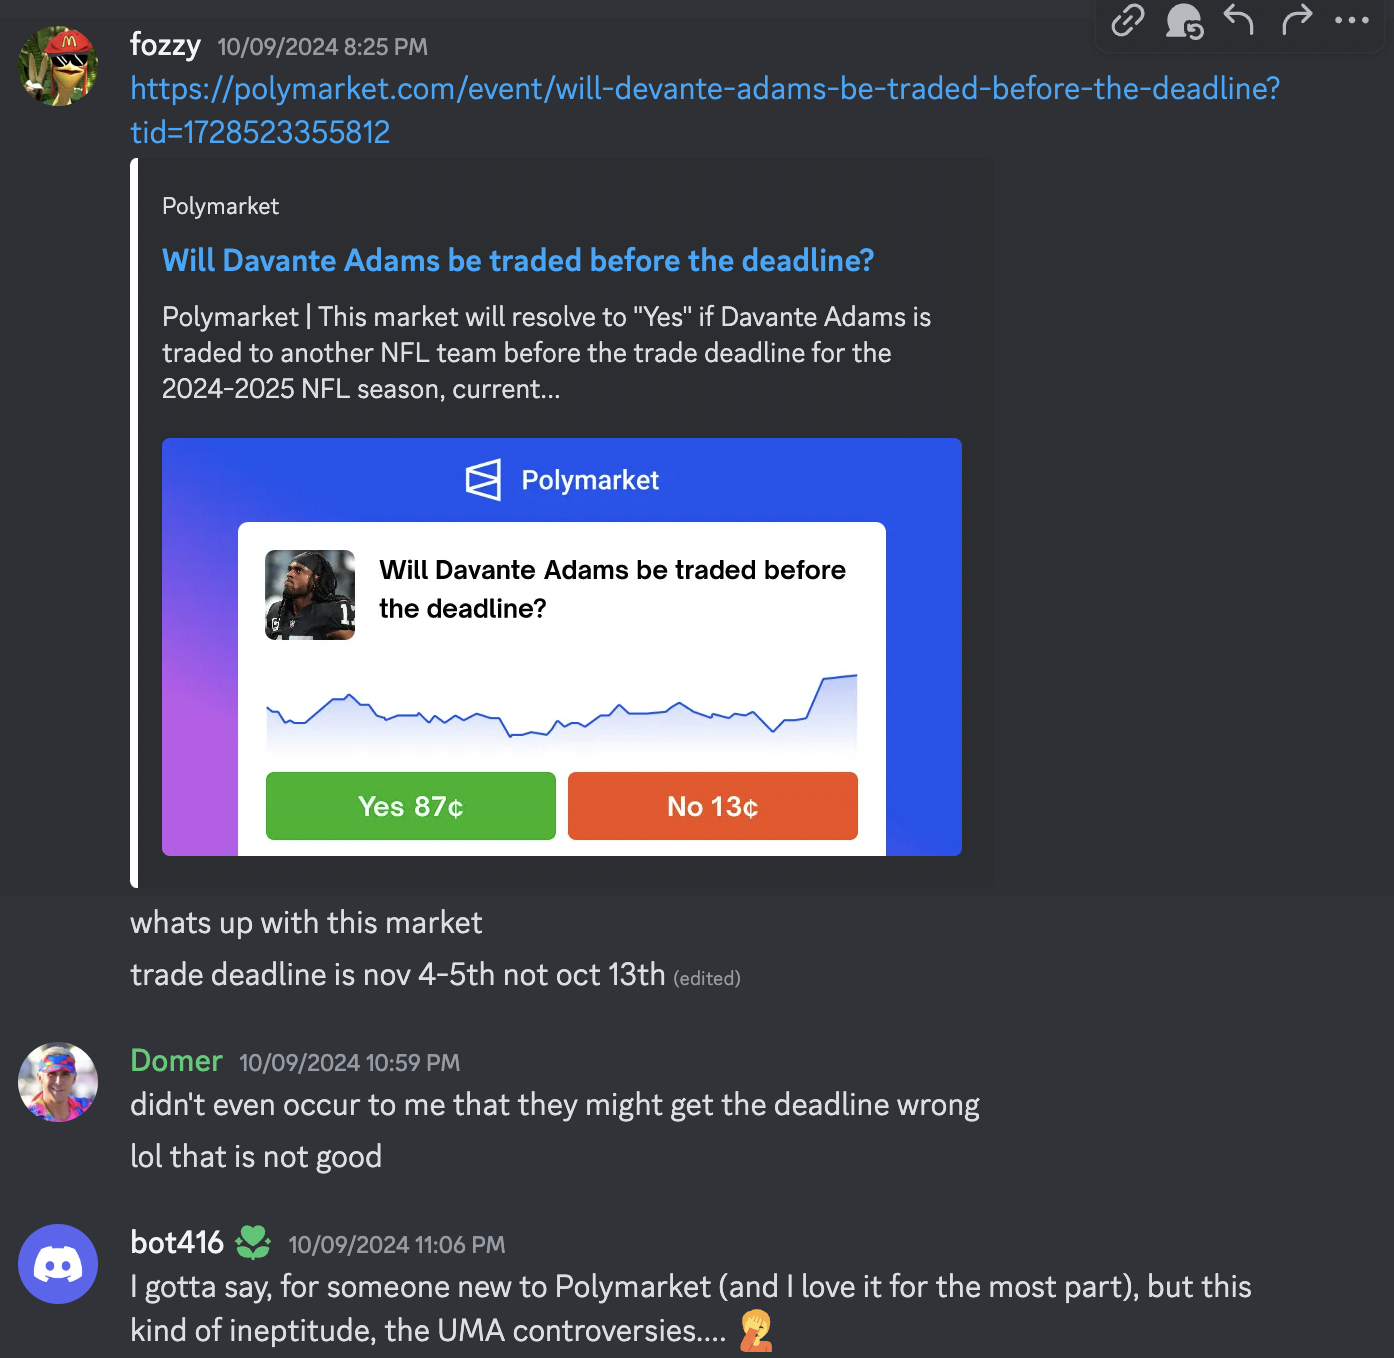
Task: Click the price history chart in embed
Action: coord(562,712)
